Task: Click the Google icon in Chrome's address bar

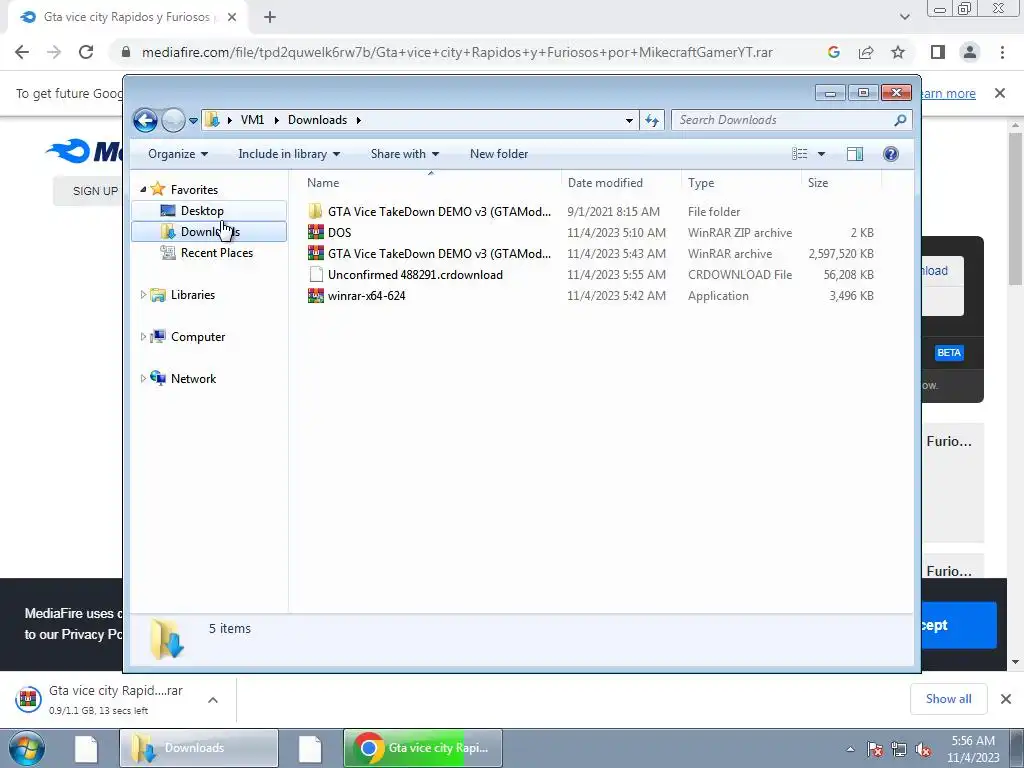Action: coord(833,52)
